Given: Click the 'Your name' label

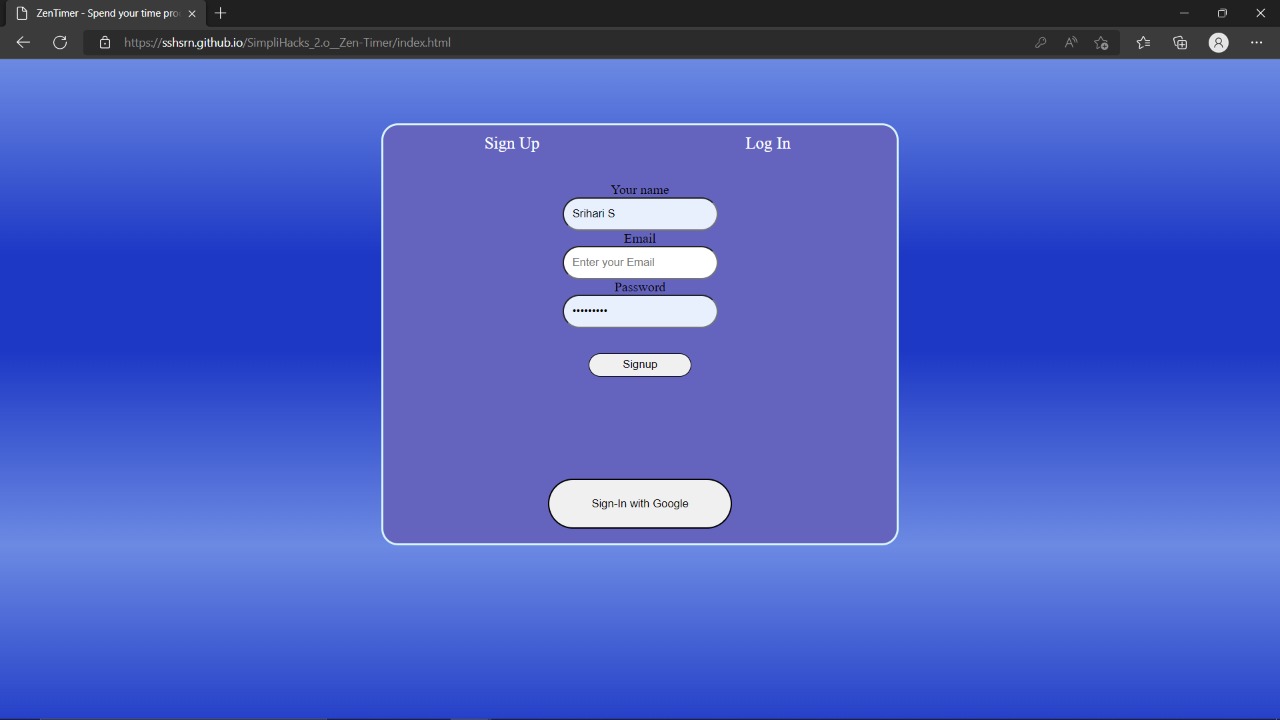Looking at the screenshot, I should point(640,189).
